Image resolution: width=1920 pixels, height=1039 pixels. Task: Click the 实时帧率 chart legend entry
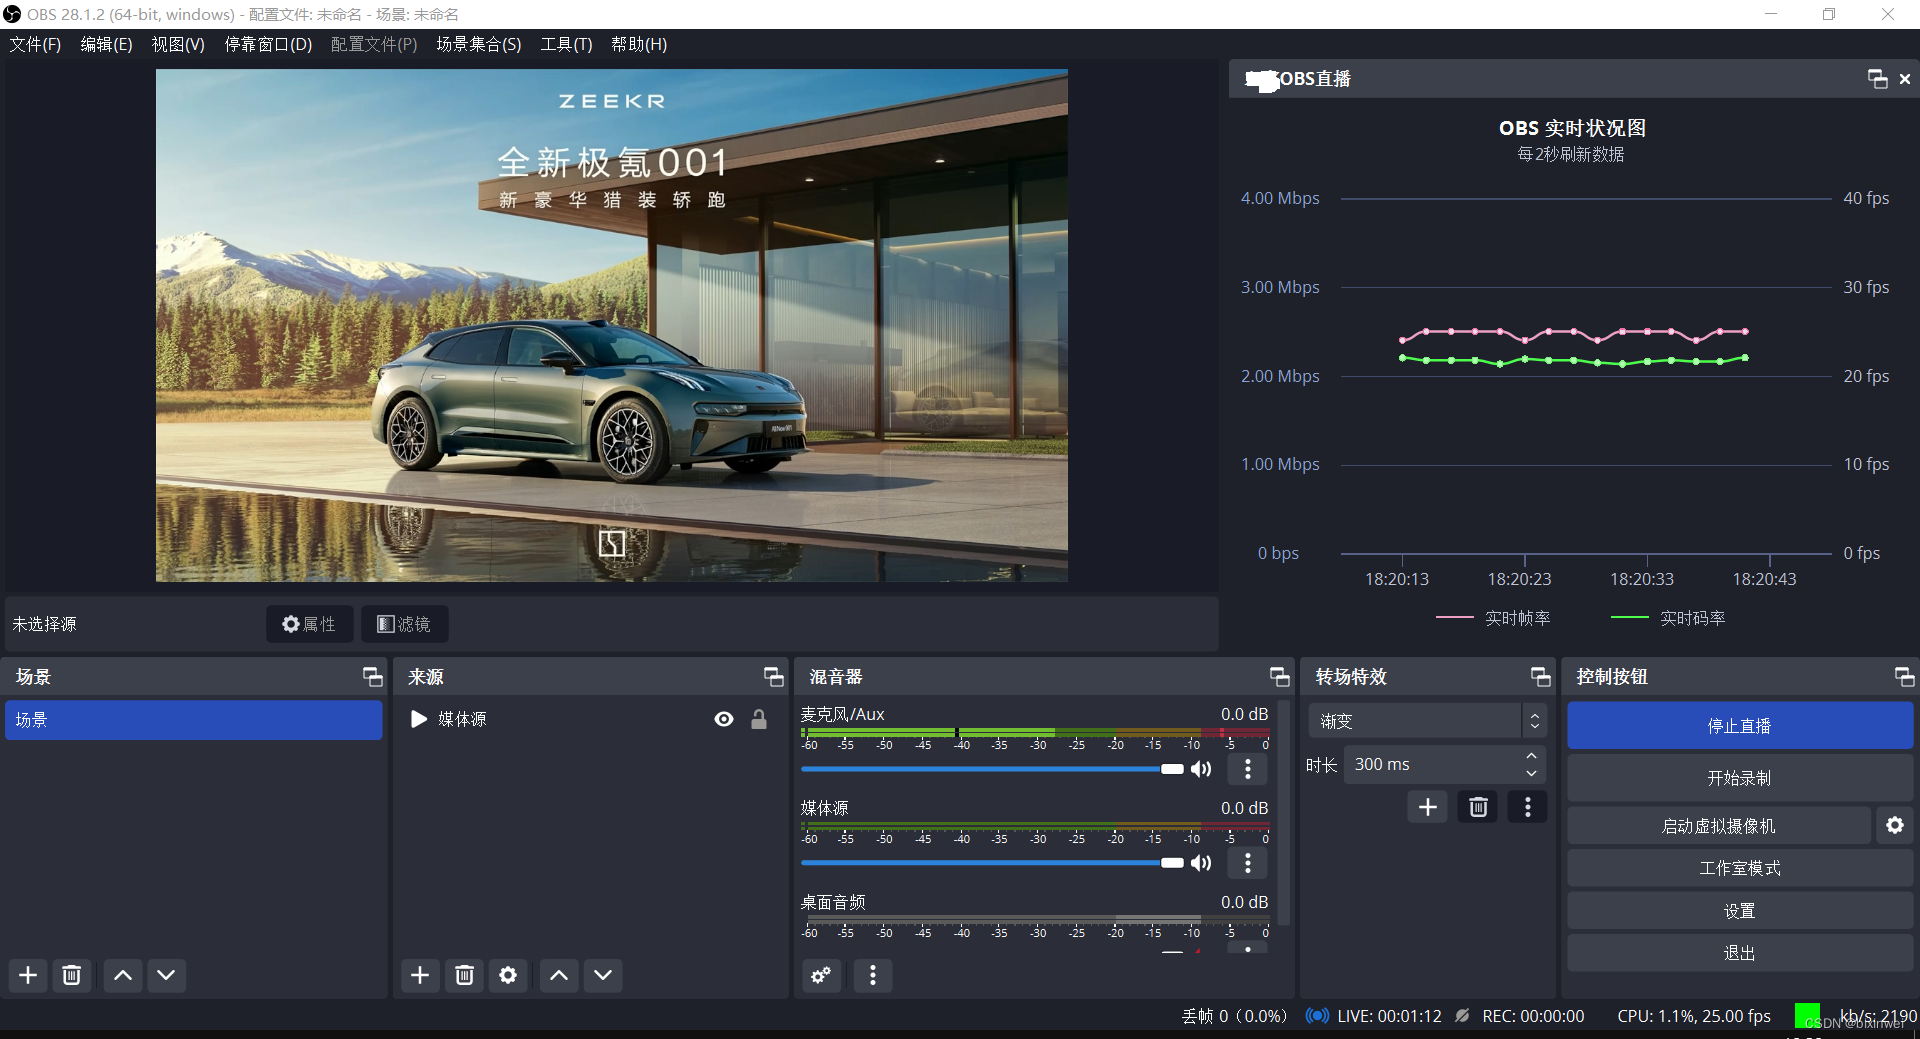click(1493, 618)
